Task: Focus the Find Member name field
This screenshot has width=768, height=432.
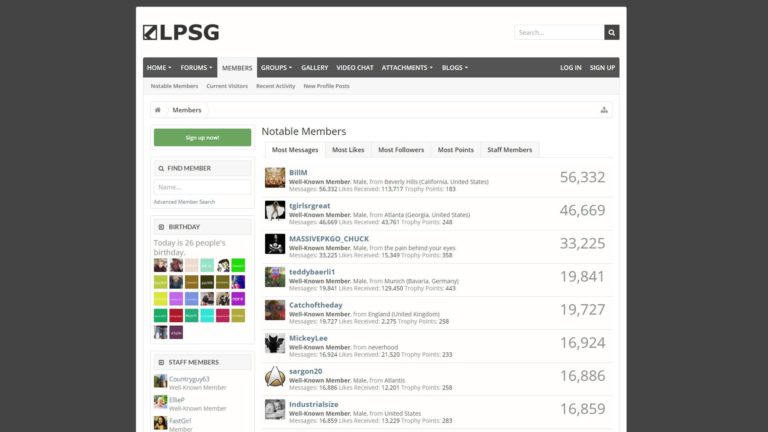Action: click(202, 187)
